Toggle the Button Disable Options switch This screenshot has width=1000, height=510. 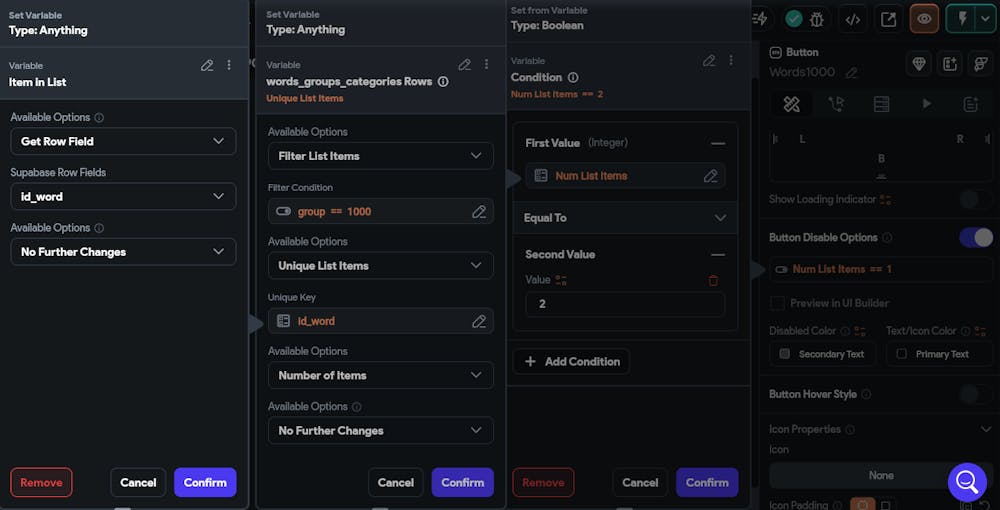976,237
